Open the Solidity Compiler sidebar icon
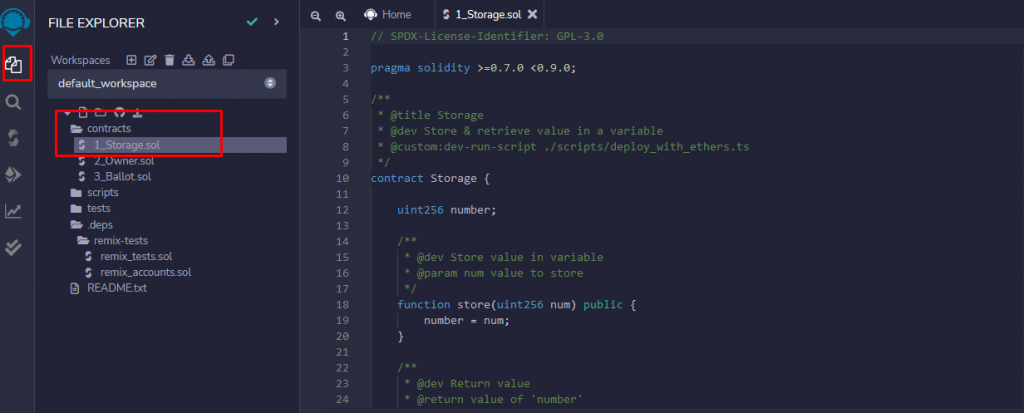1024x413 pixels. pyautogui.click(x=14, y=138)
